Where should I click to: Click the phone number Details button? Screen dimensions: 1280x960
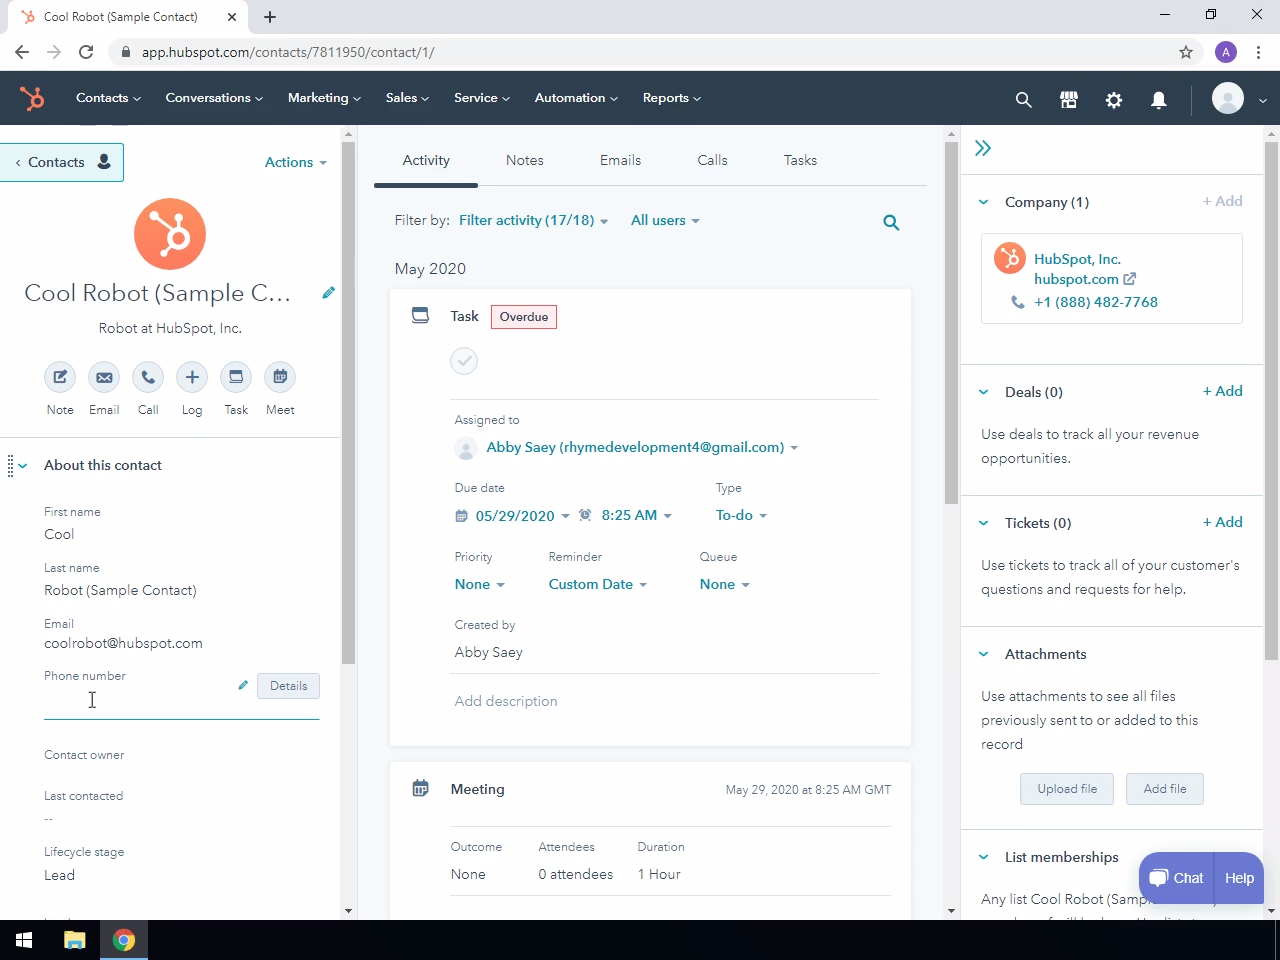[289, 686]
